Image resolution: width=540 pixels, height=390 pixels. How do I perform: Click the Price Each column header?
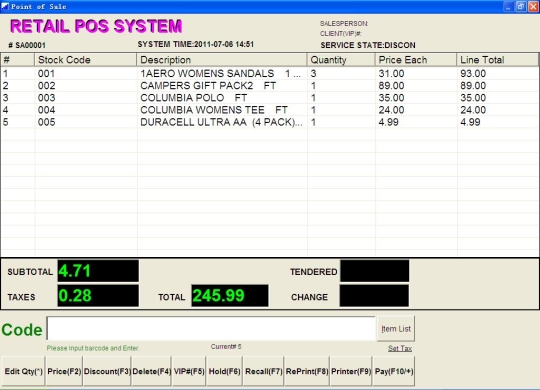[x=416, y=60]
